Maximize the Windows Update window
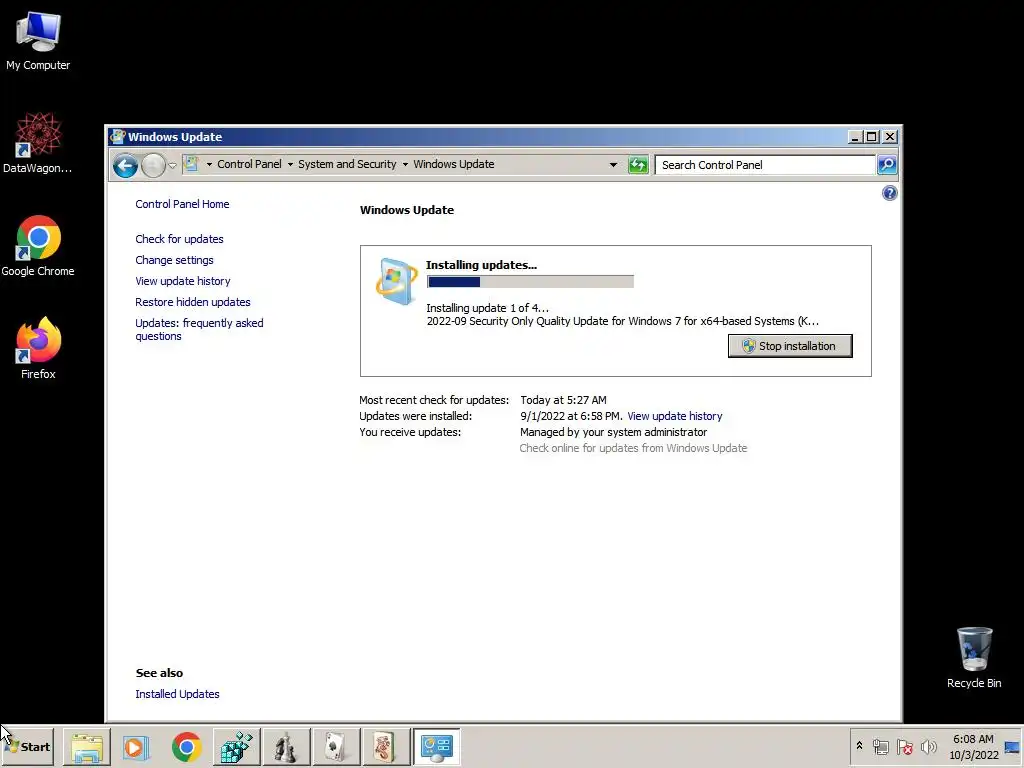This screenshot has width=1024, height=768. click(x=871, y=136)
